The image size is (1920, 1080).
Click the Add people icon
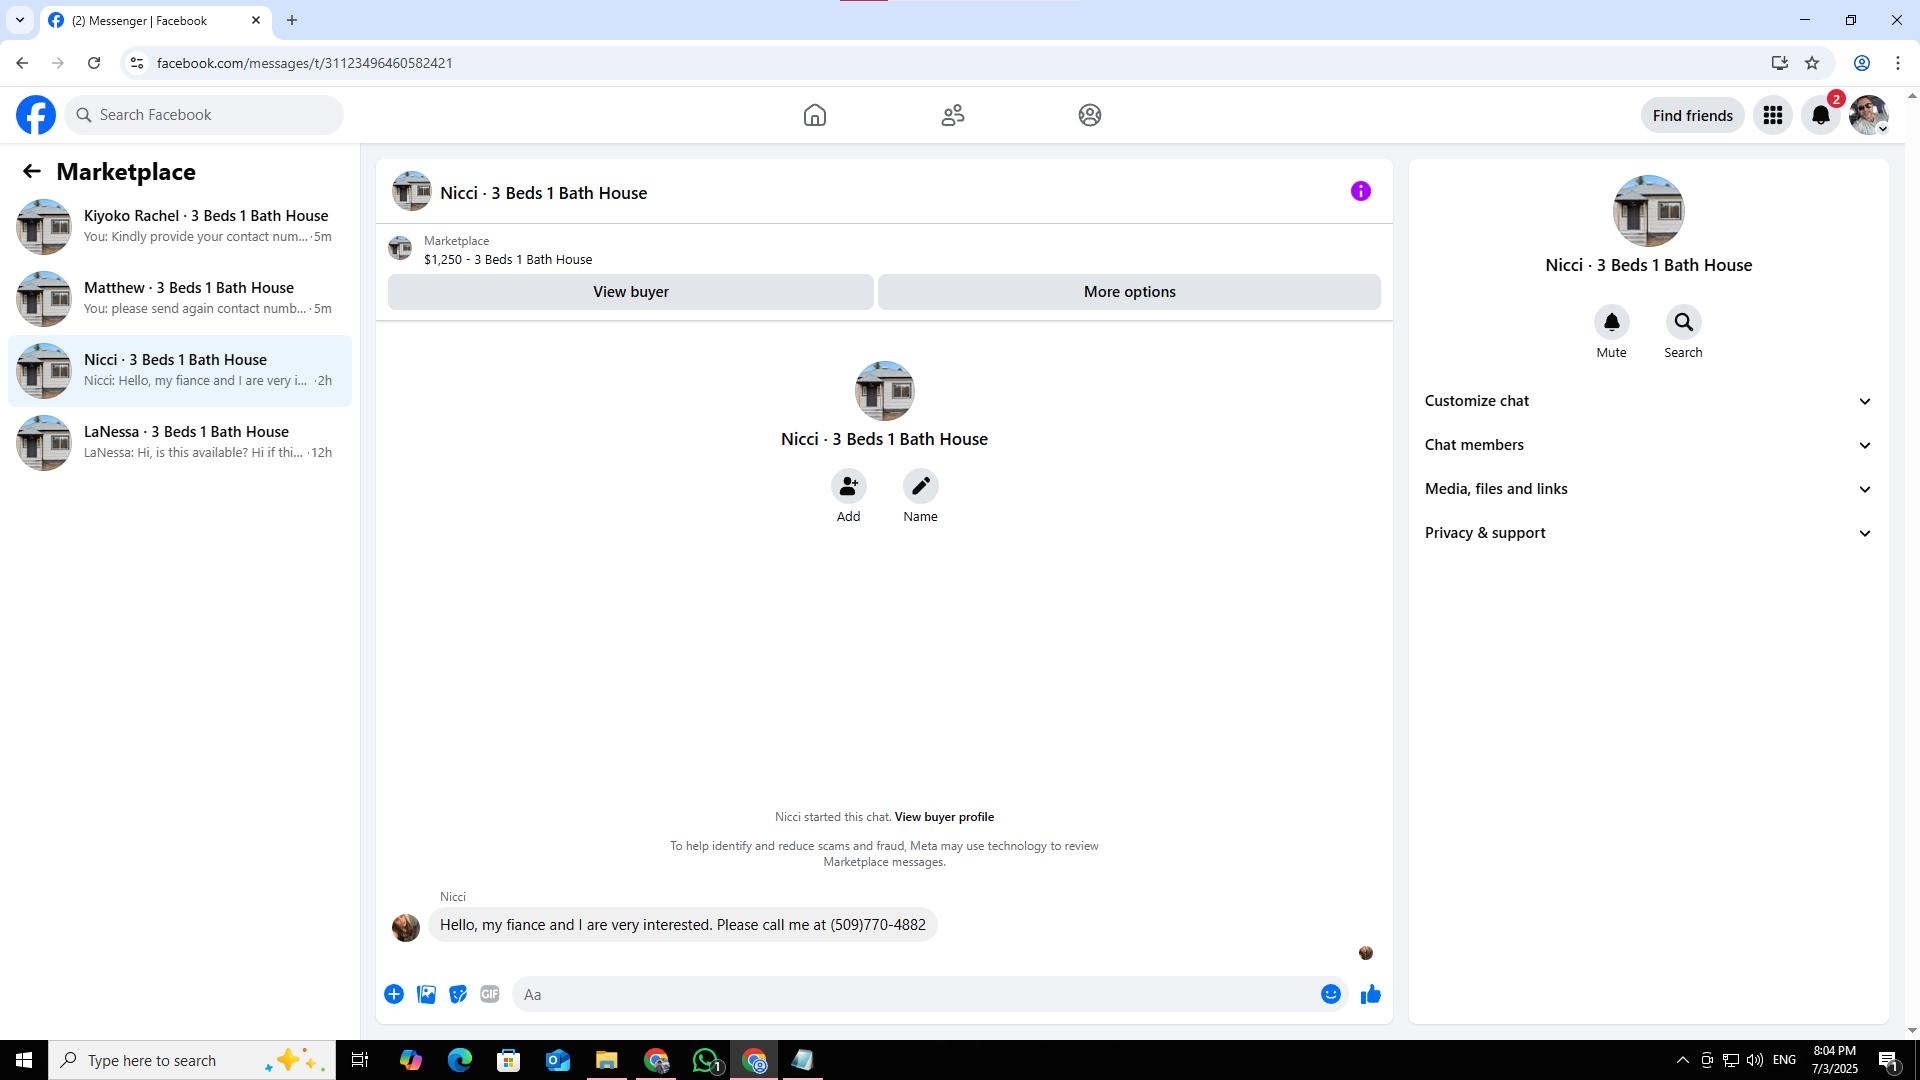[x=848, y=486]
